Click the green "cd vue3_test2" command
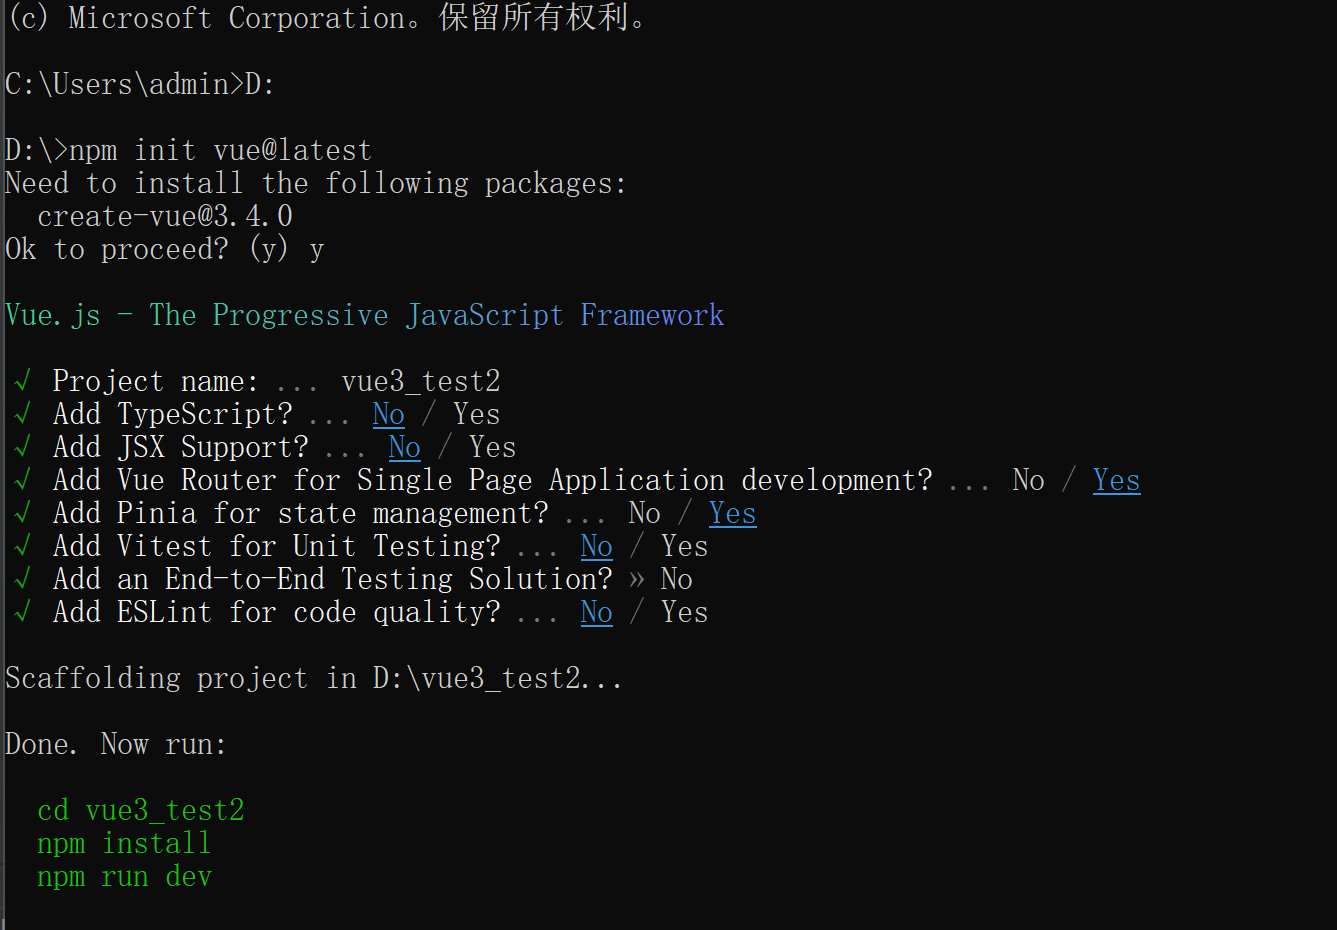1337x930 pixels. 141,810
